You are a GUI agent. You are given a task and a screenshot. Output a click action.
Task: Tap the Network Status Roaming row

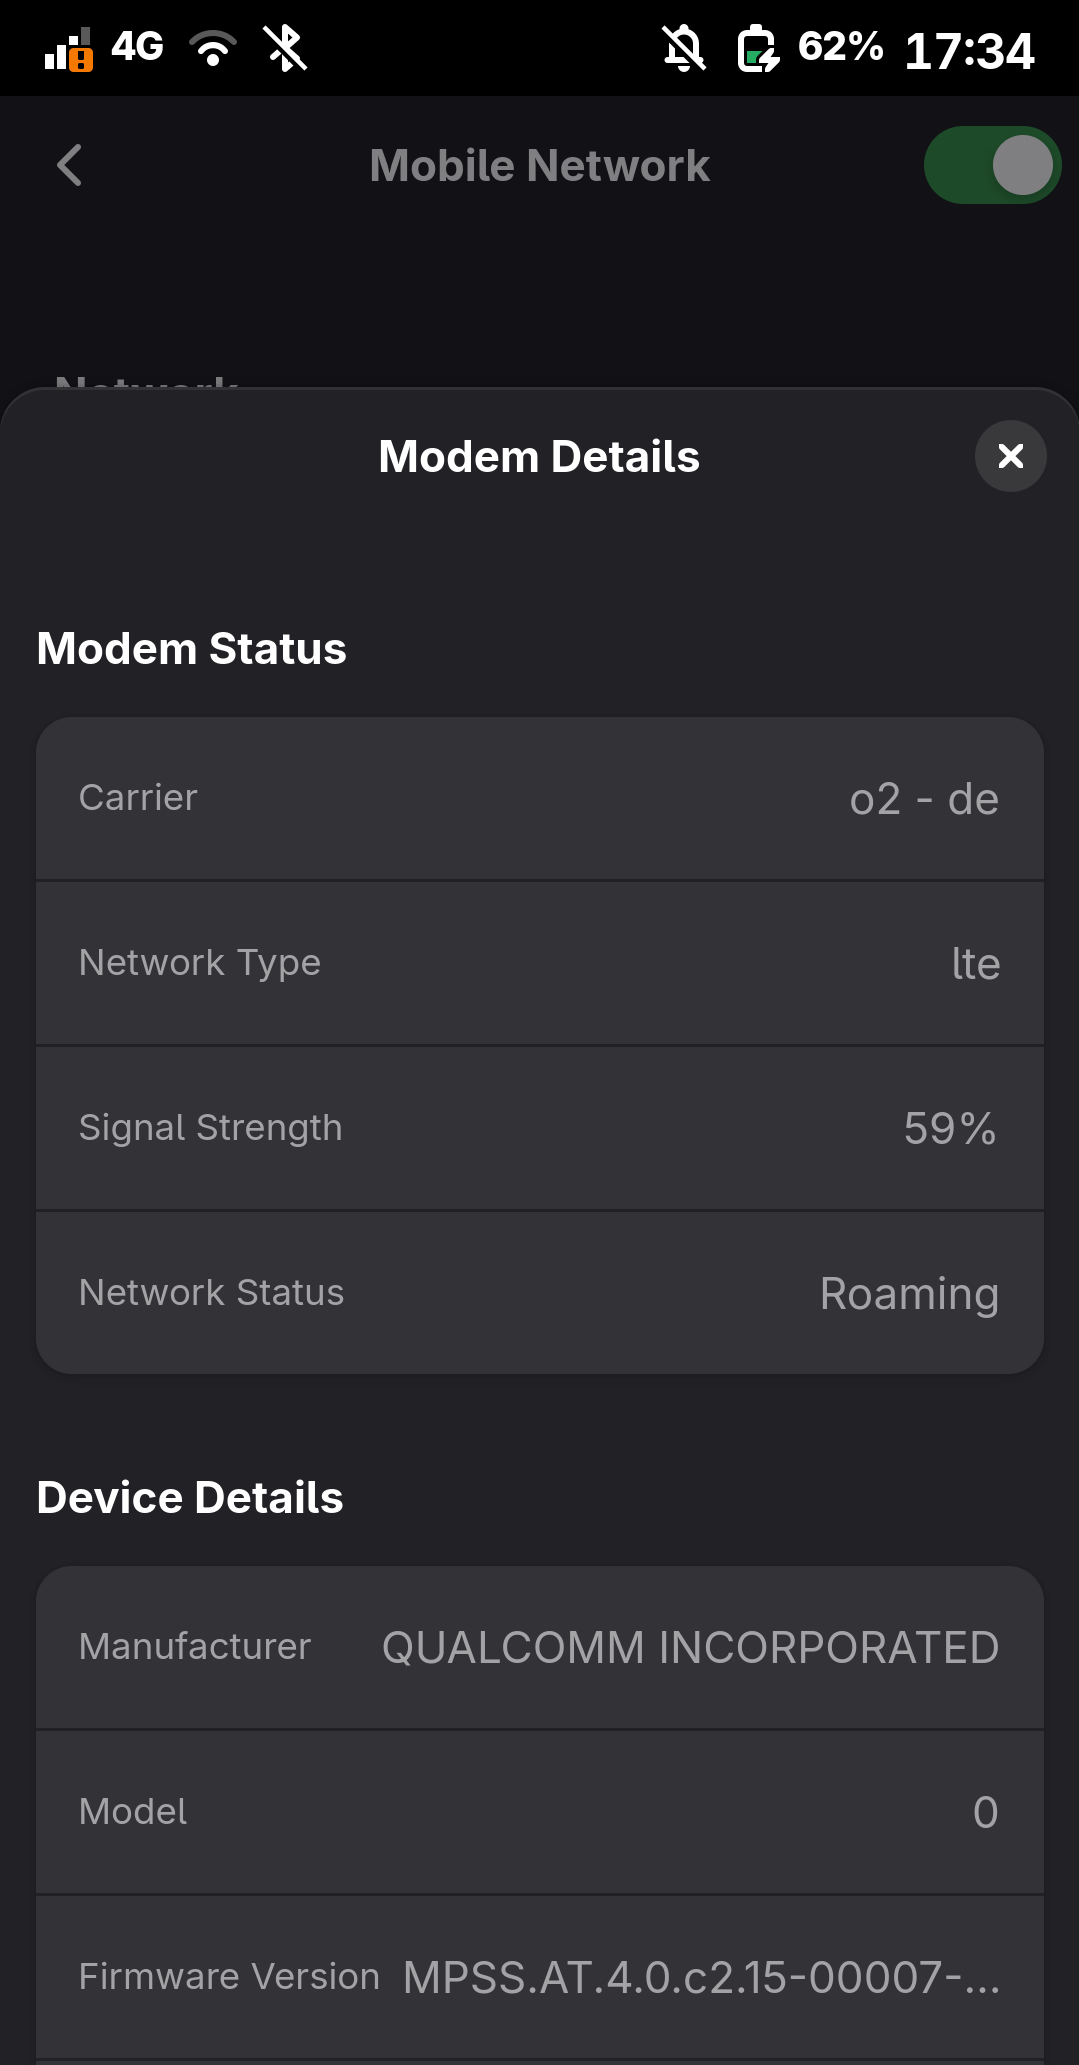point(540,1292)
